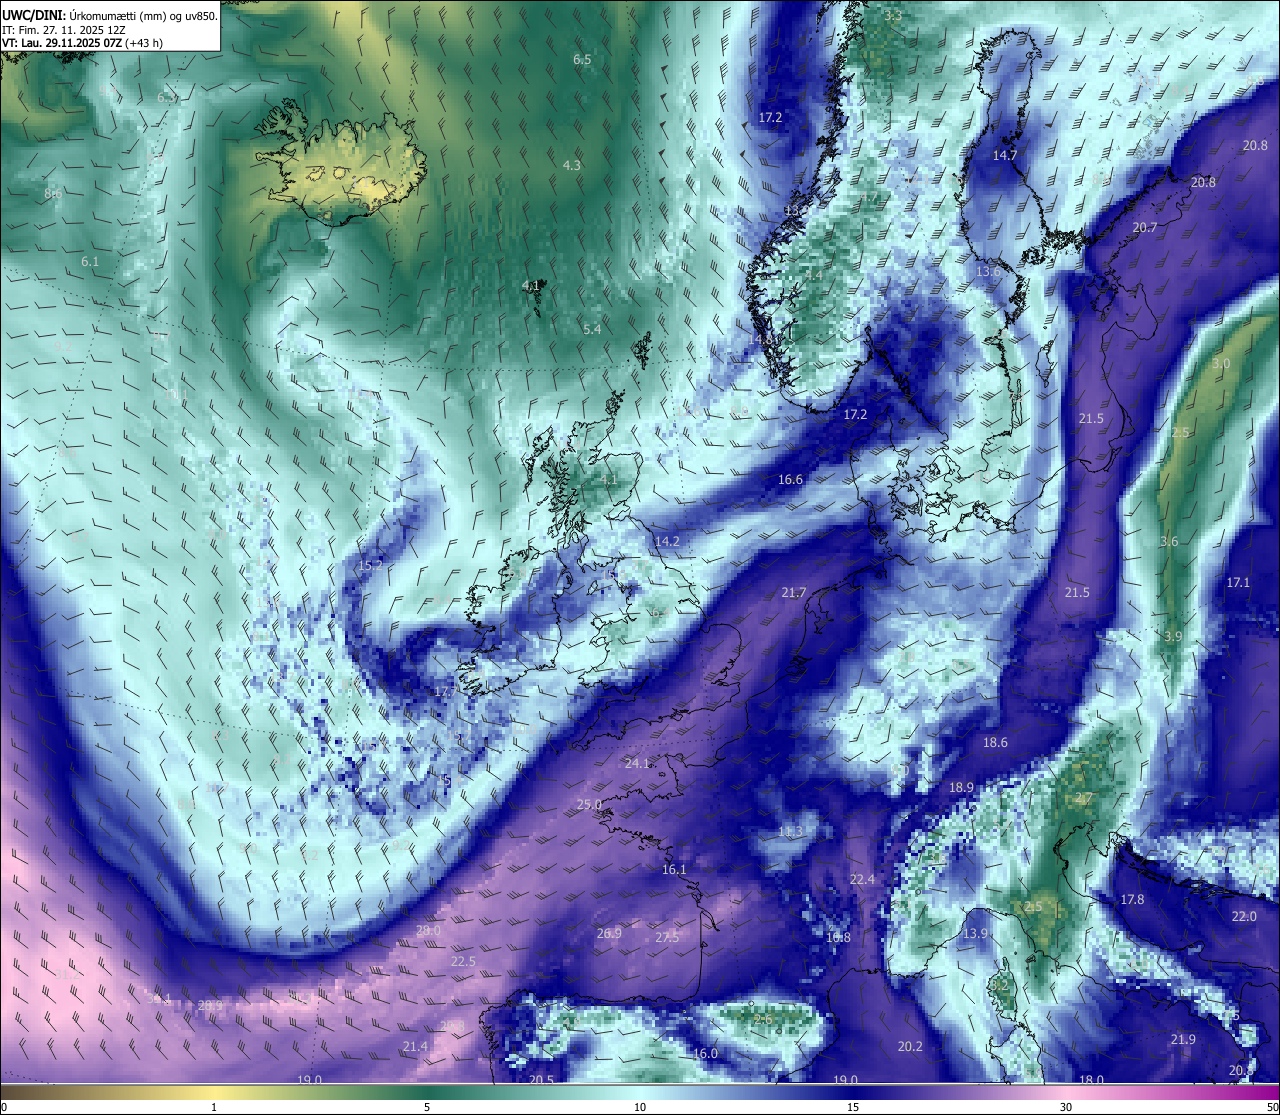Image resolution: width=1280 pixels, height=1115 pixels.
Task: Click the 1 tick on the color scale
Action: pos(214,1107)
